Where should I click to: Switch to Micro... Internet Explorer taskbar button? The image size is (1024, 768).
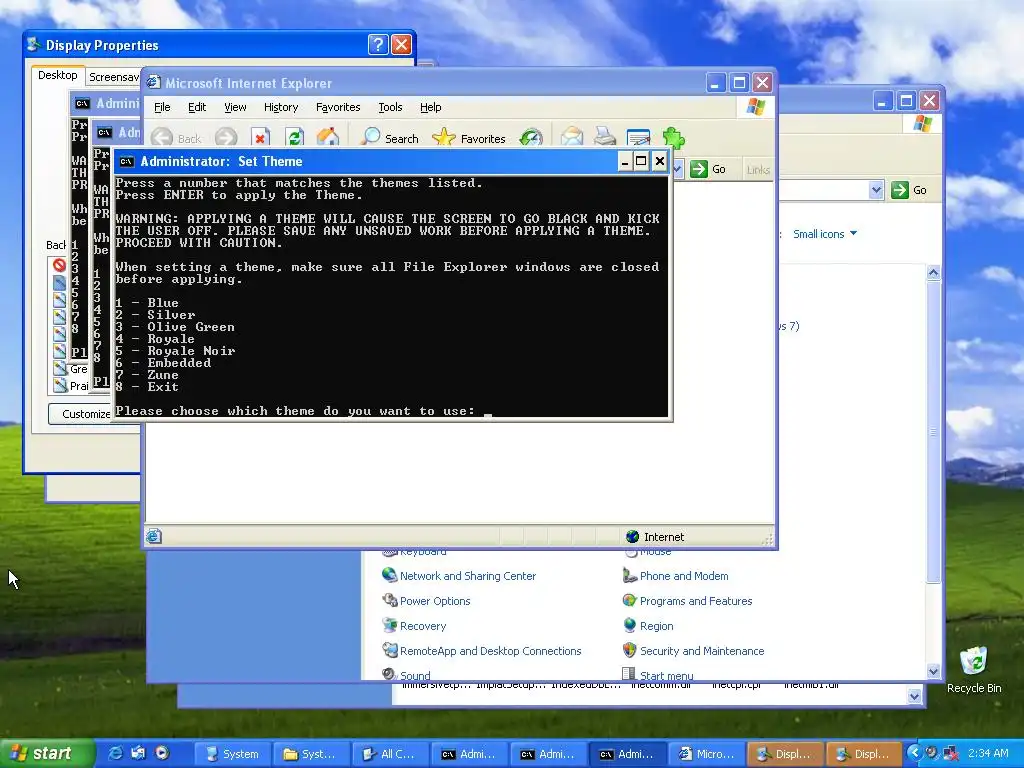(x=707, y=754)
